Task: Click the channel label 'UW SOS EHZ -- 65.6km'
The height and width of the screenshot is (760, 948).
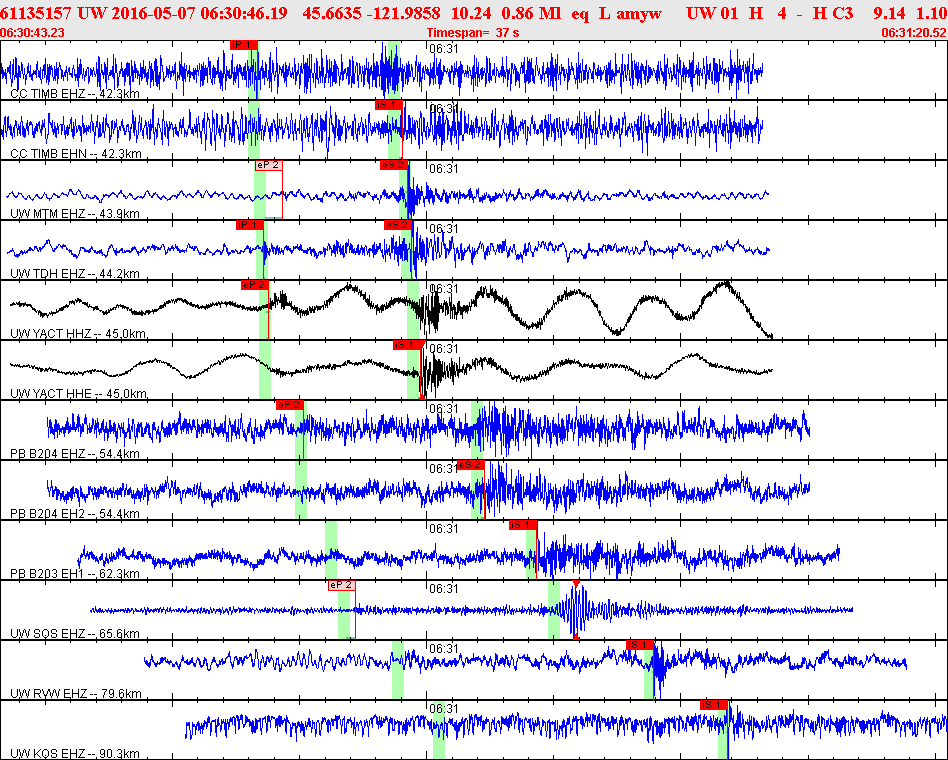Action: coord(75,634)
